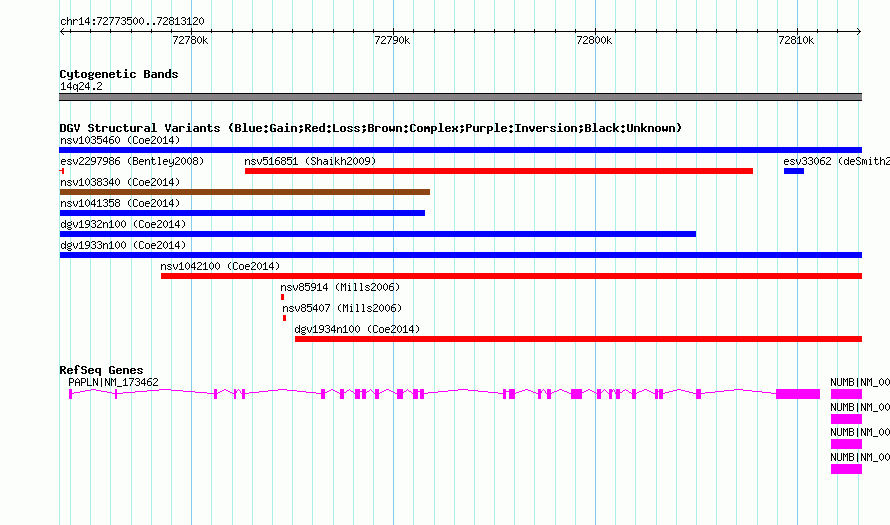Screen dimensions: 890x525
Task: Click the nsv85914 (Mills2006) label
Action: click(x=340, y=287)
